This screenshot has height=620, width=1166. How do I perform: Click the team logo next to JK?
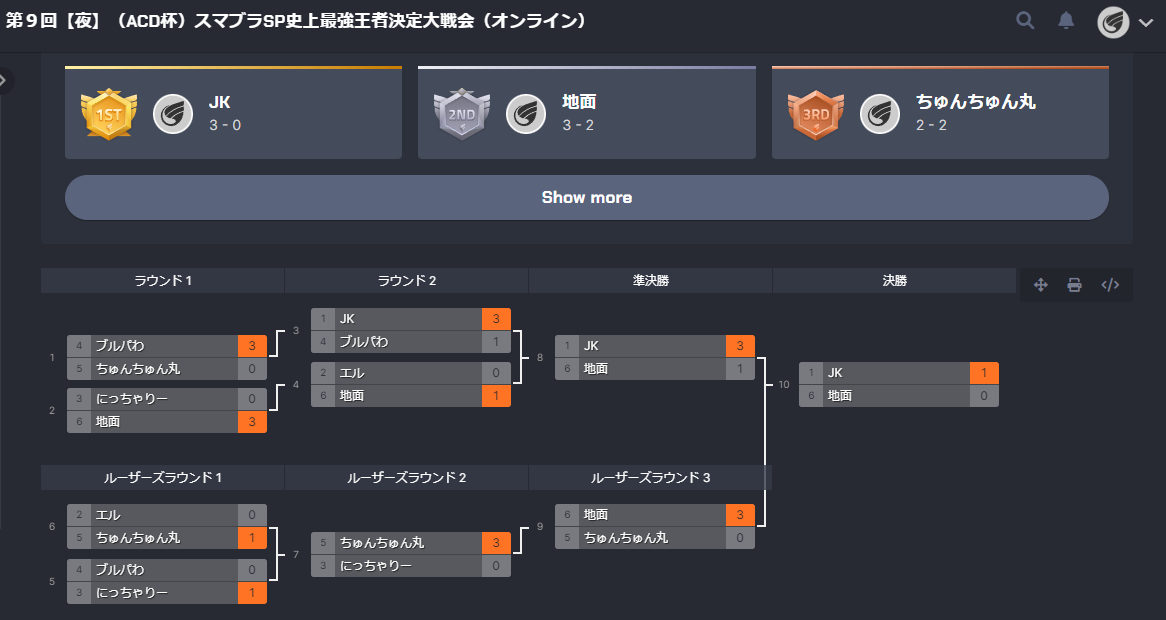[x=173, y=113]
